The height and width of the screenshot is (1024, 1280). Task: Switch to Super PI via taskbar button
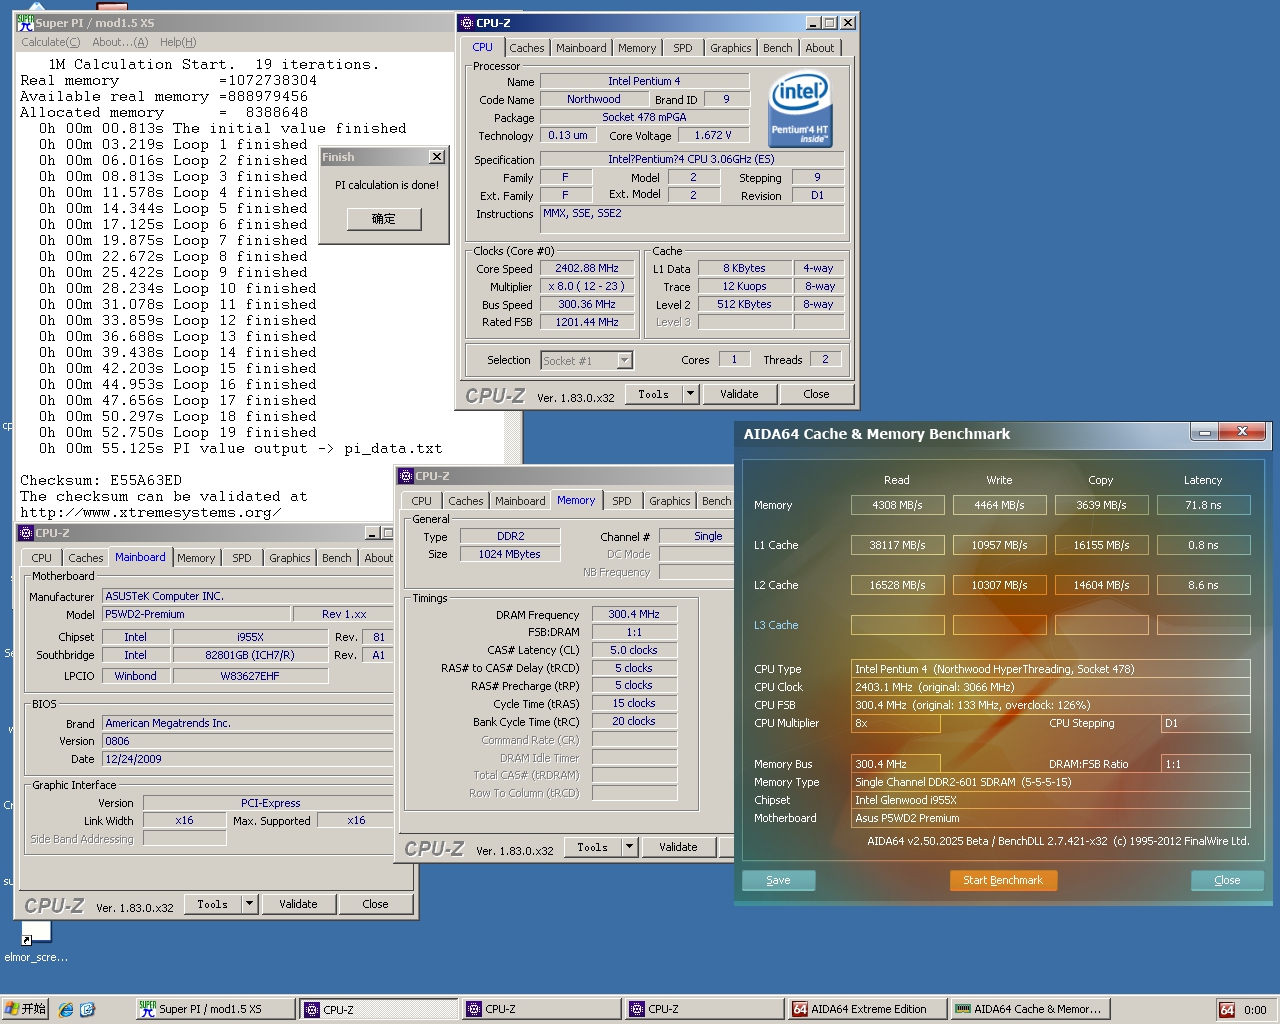tap(215, 1009)
